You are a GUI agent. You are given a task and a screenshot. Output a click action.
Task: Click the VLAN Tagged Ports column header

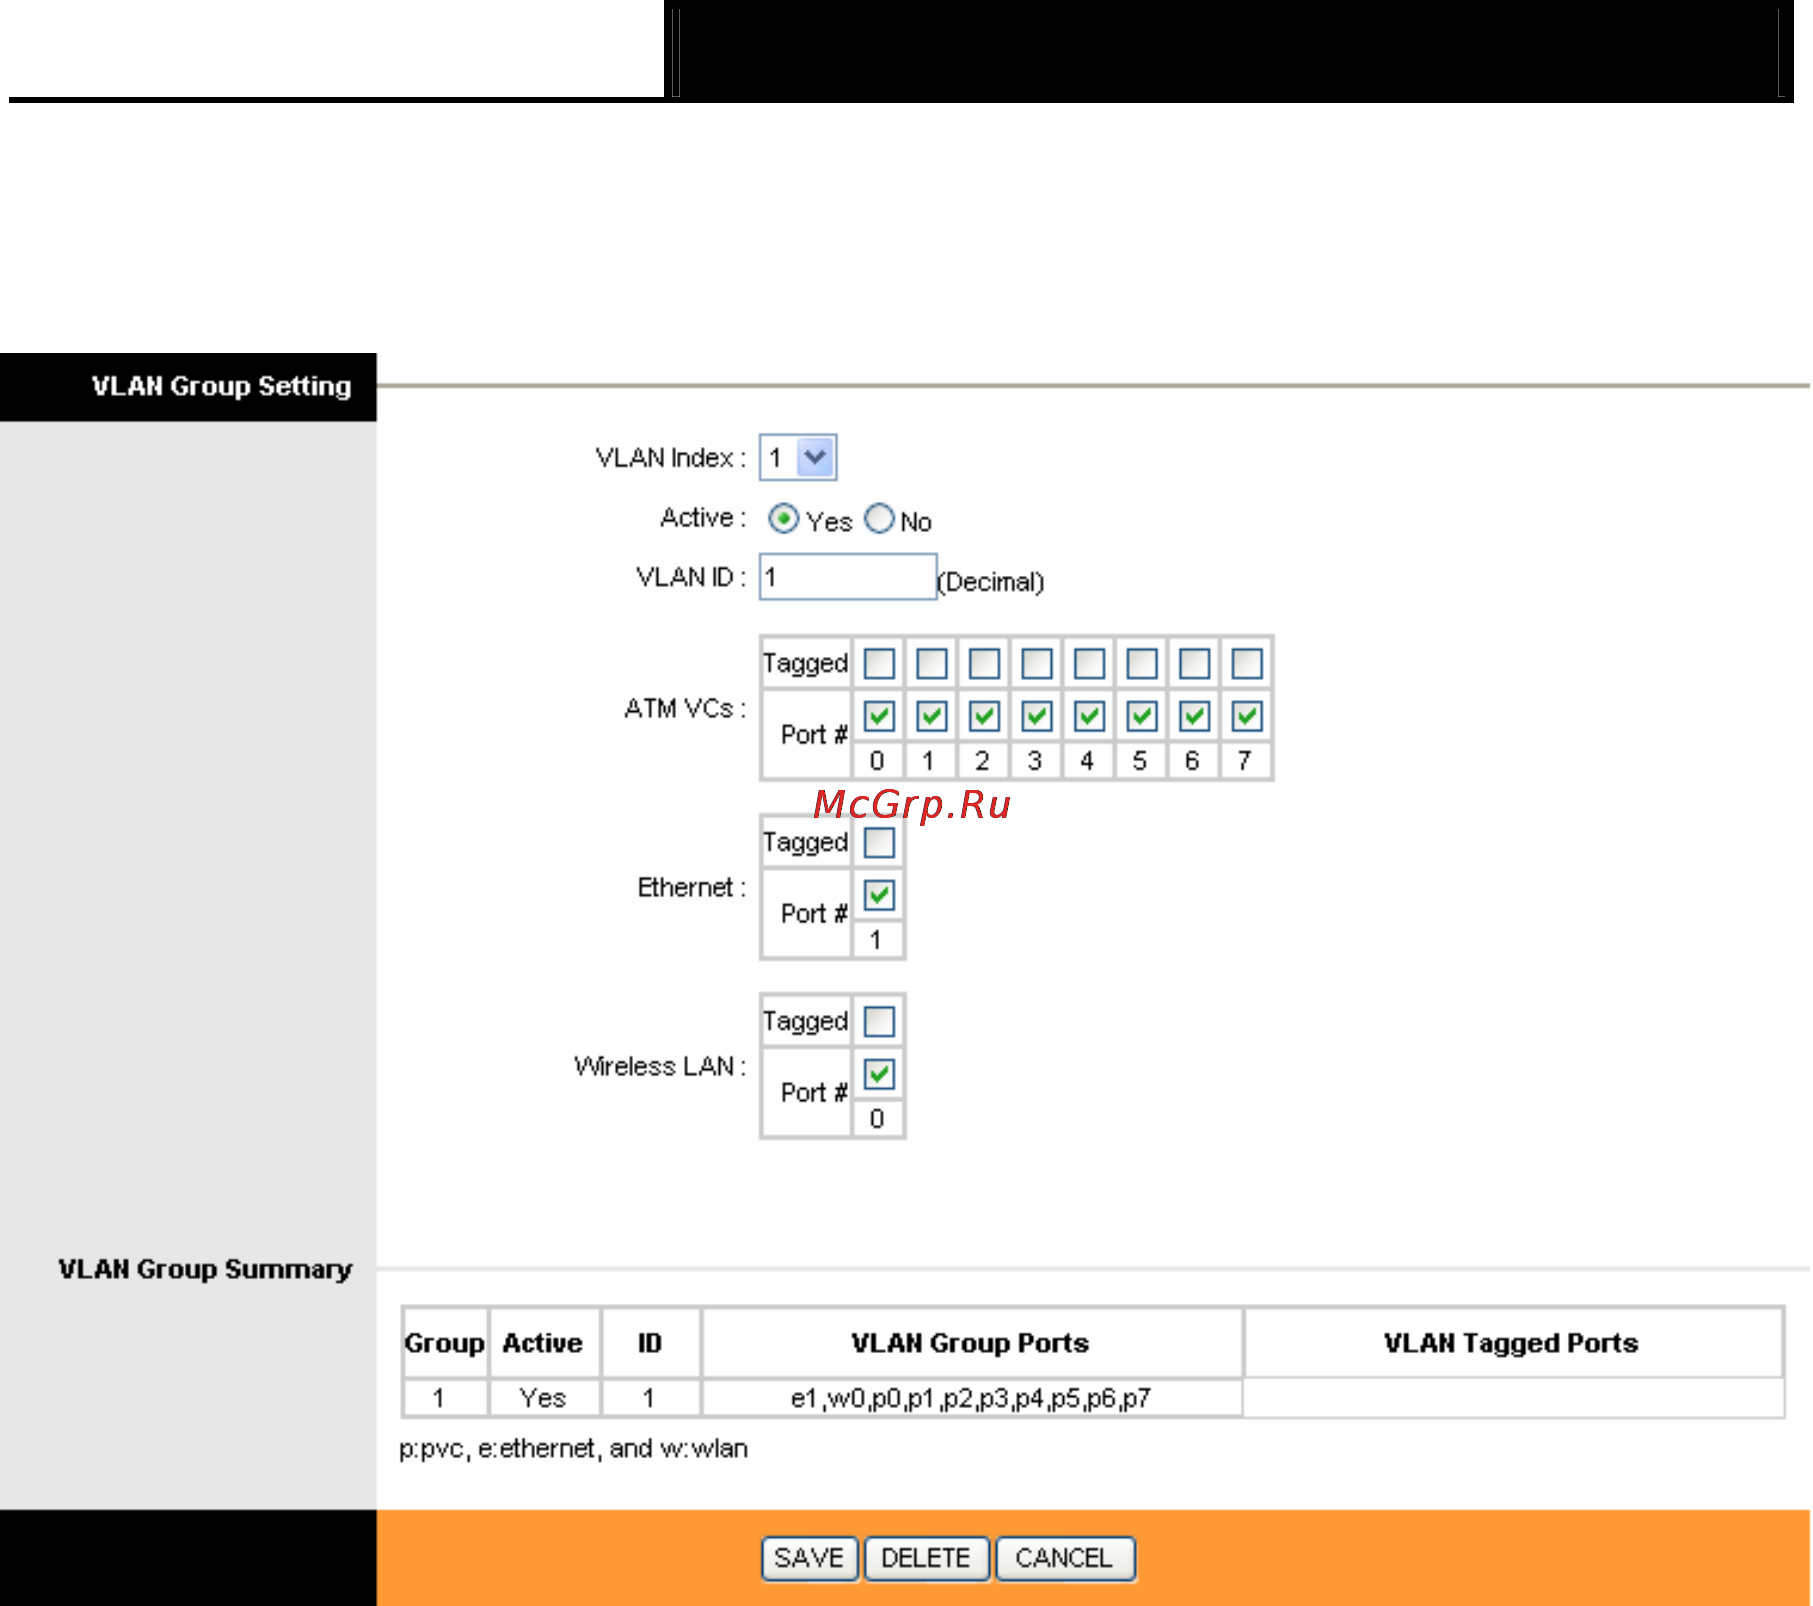click(1511, 1343)
